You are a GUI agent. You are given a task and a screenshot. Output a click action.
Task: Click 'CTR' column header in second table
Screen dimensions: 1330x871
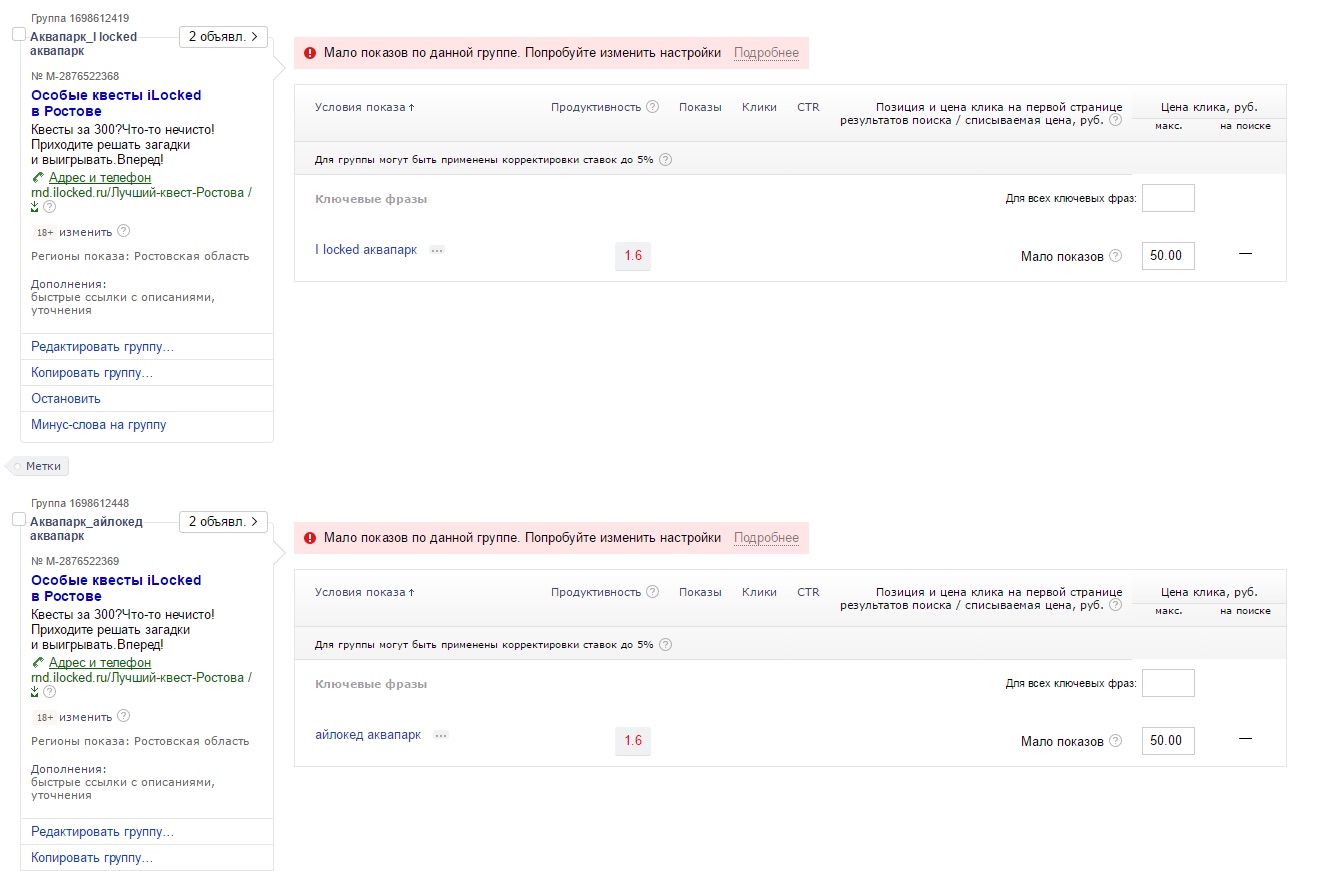pyautogui.click(x=808, y=592)
